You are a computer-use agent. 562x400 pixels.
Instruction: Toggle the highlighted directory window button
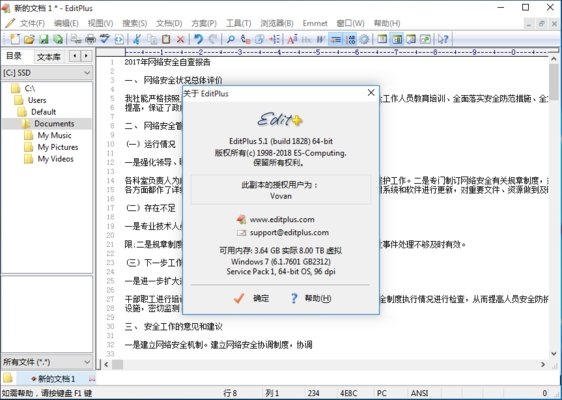[396, 39]
